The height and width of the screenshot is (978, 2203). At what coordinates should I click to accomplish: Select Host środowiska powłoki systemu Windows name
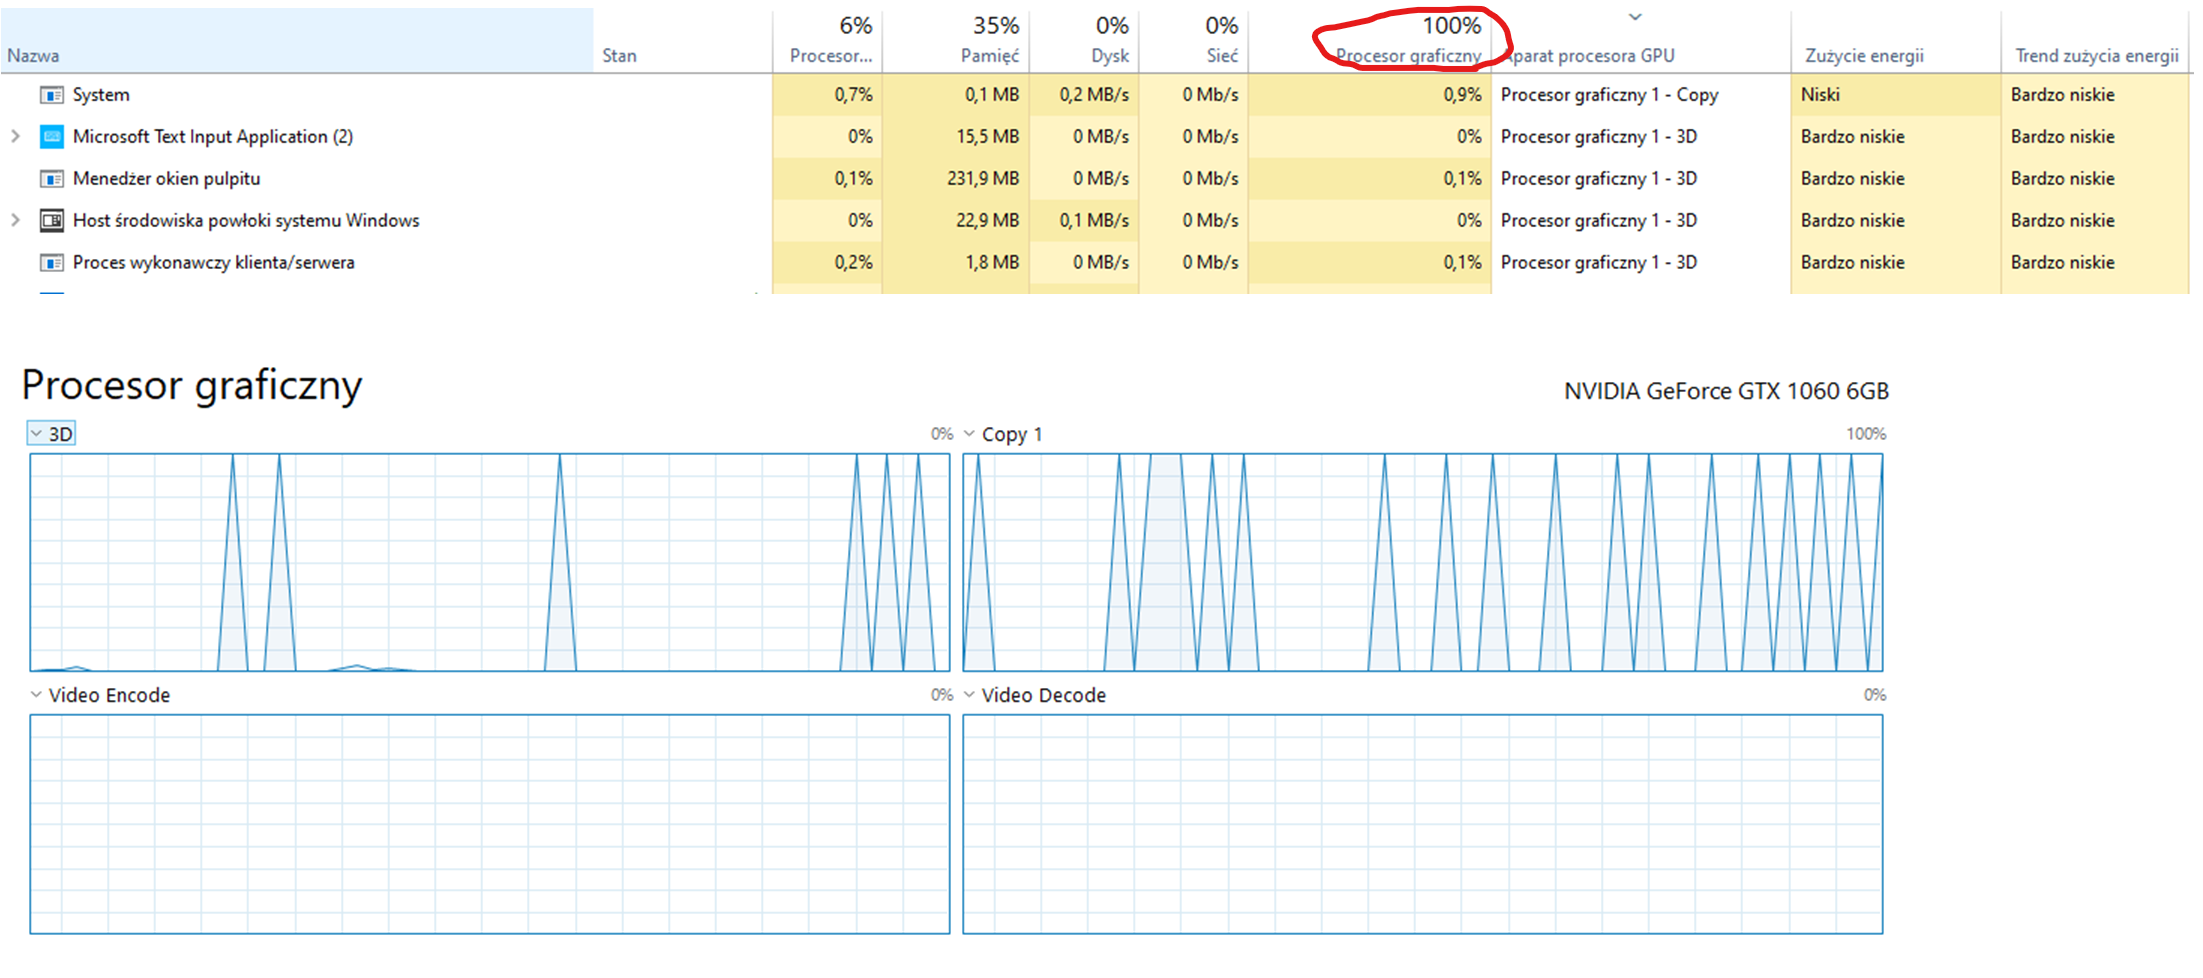(246, 221)
